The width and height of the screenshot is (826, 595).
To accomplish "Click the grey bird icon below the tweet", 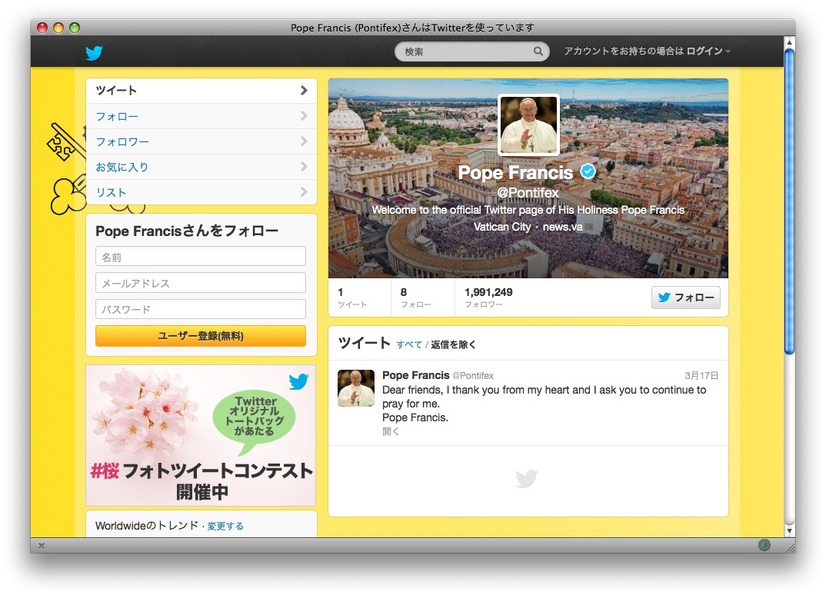I will 527,479.
